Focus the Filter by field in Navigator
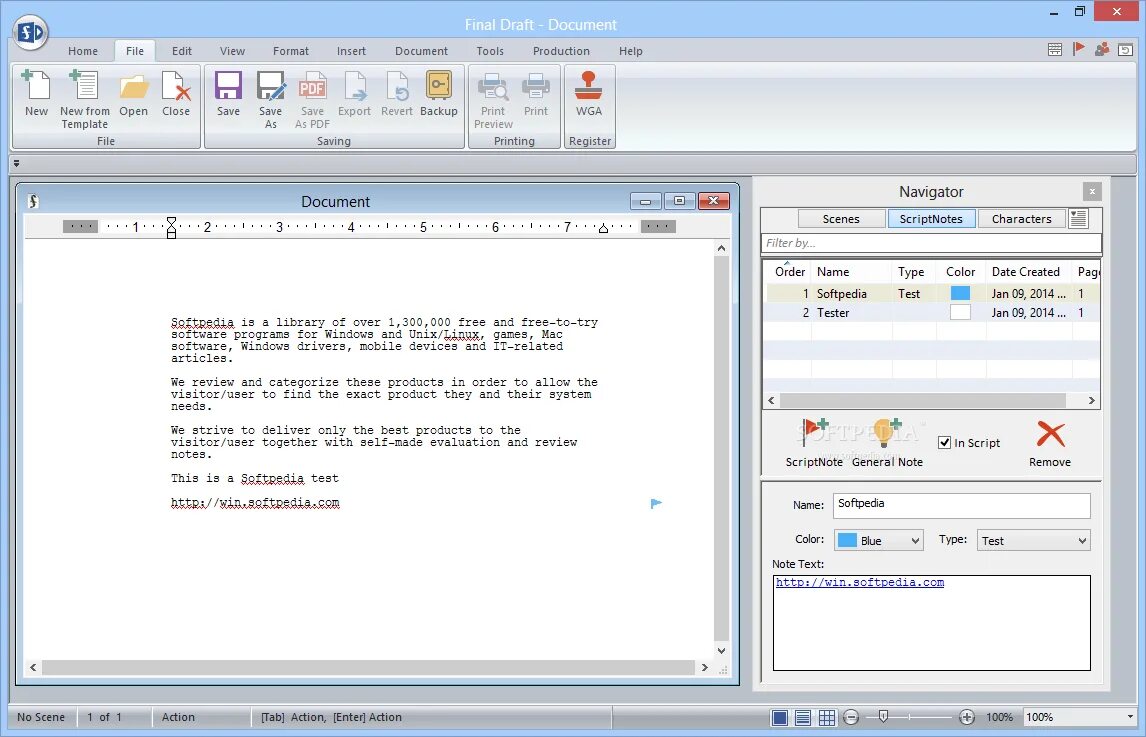The width and height of the screenshot is (1146, 737). 931,243
